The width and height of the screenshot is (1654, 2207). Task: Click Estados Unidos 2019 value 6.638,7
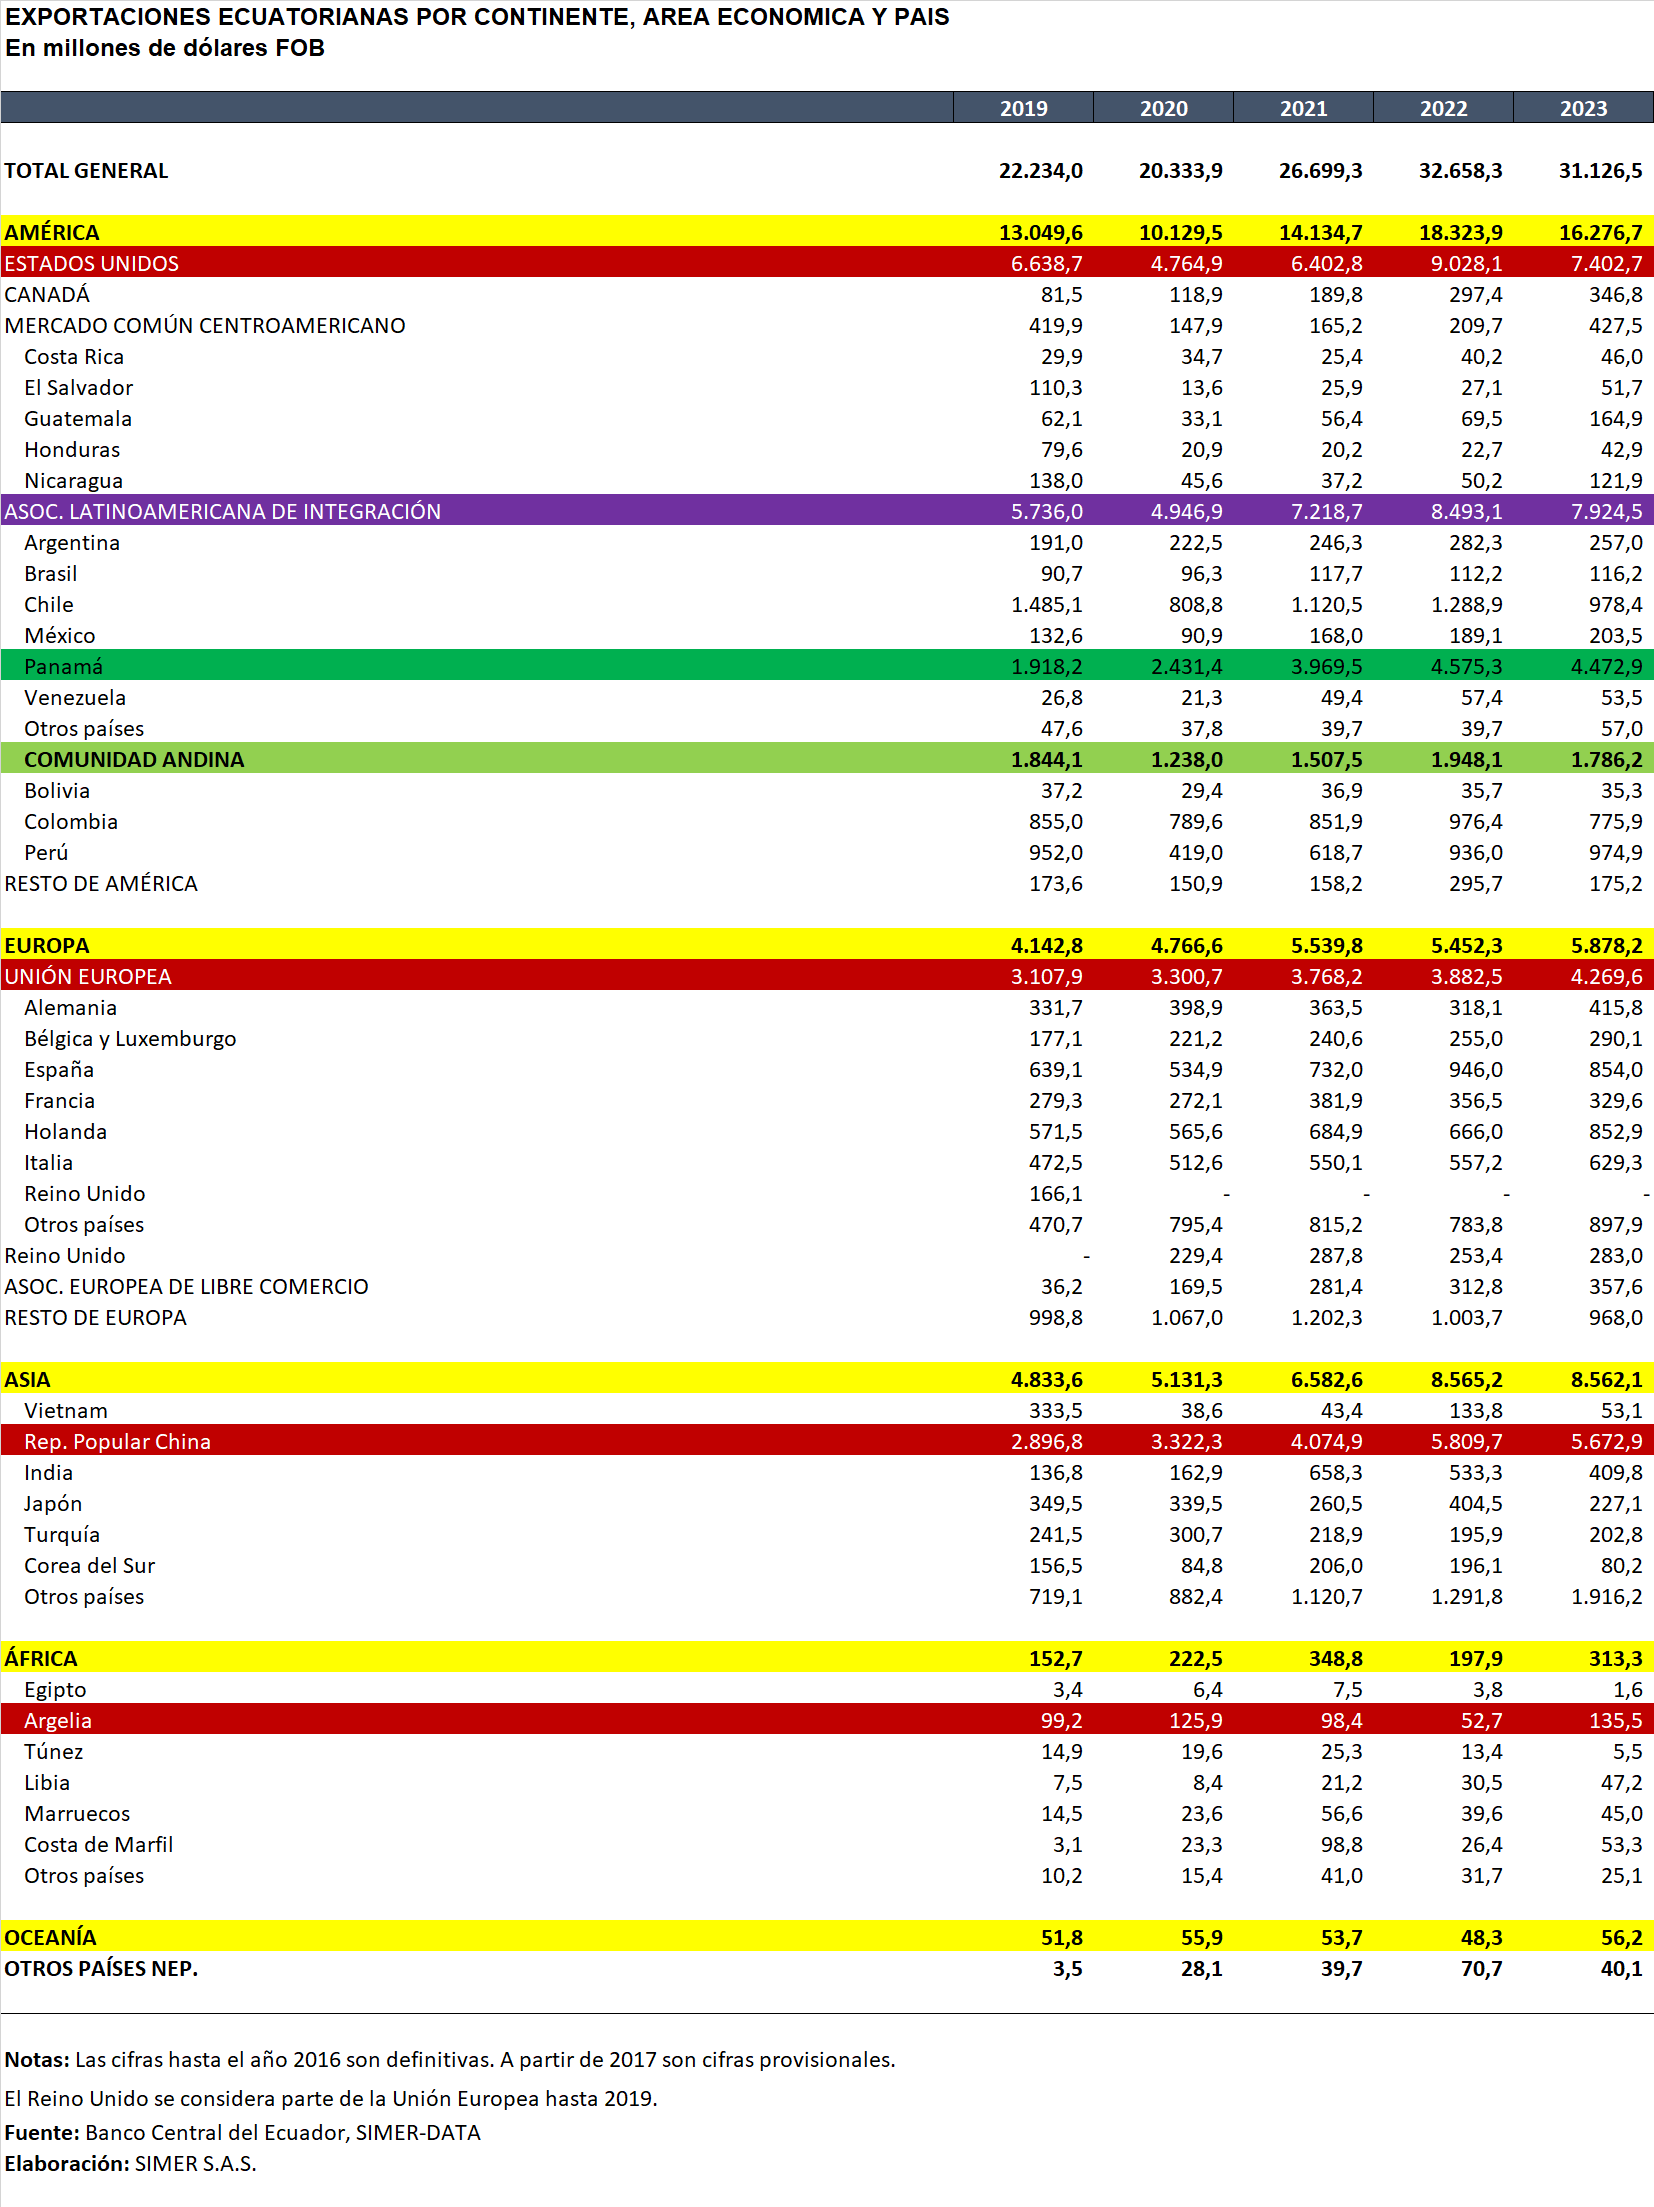(1046, 264)
